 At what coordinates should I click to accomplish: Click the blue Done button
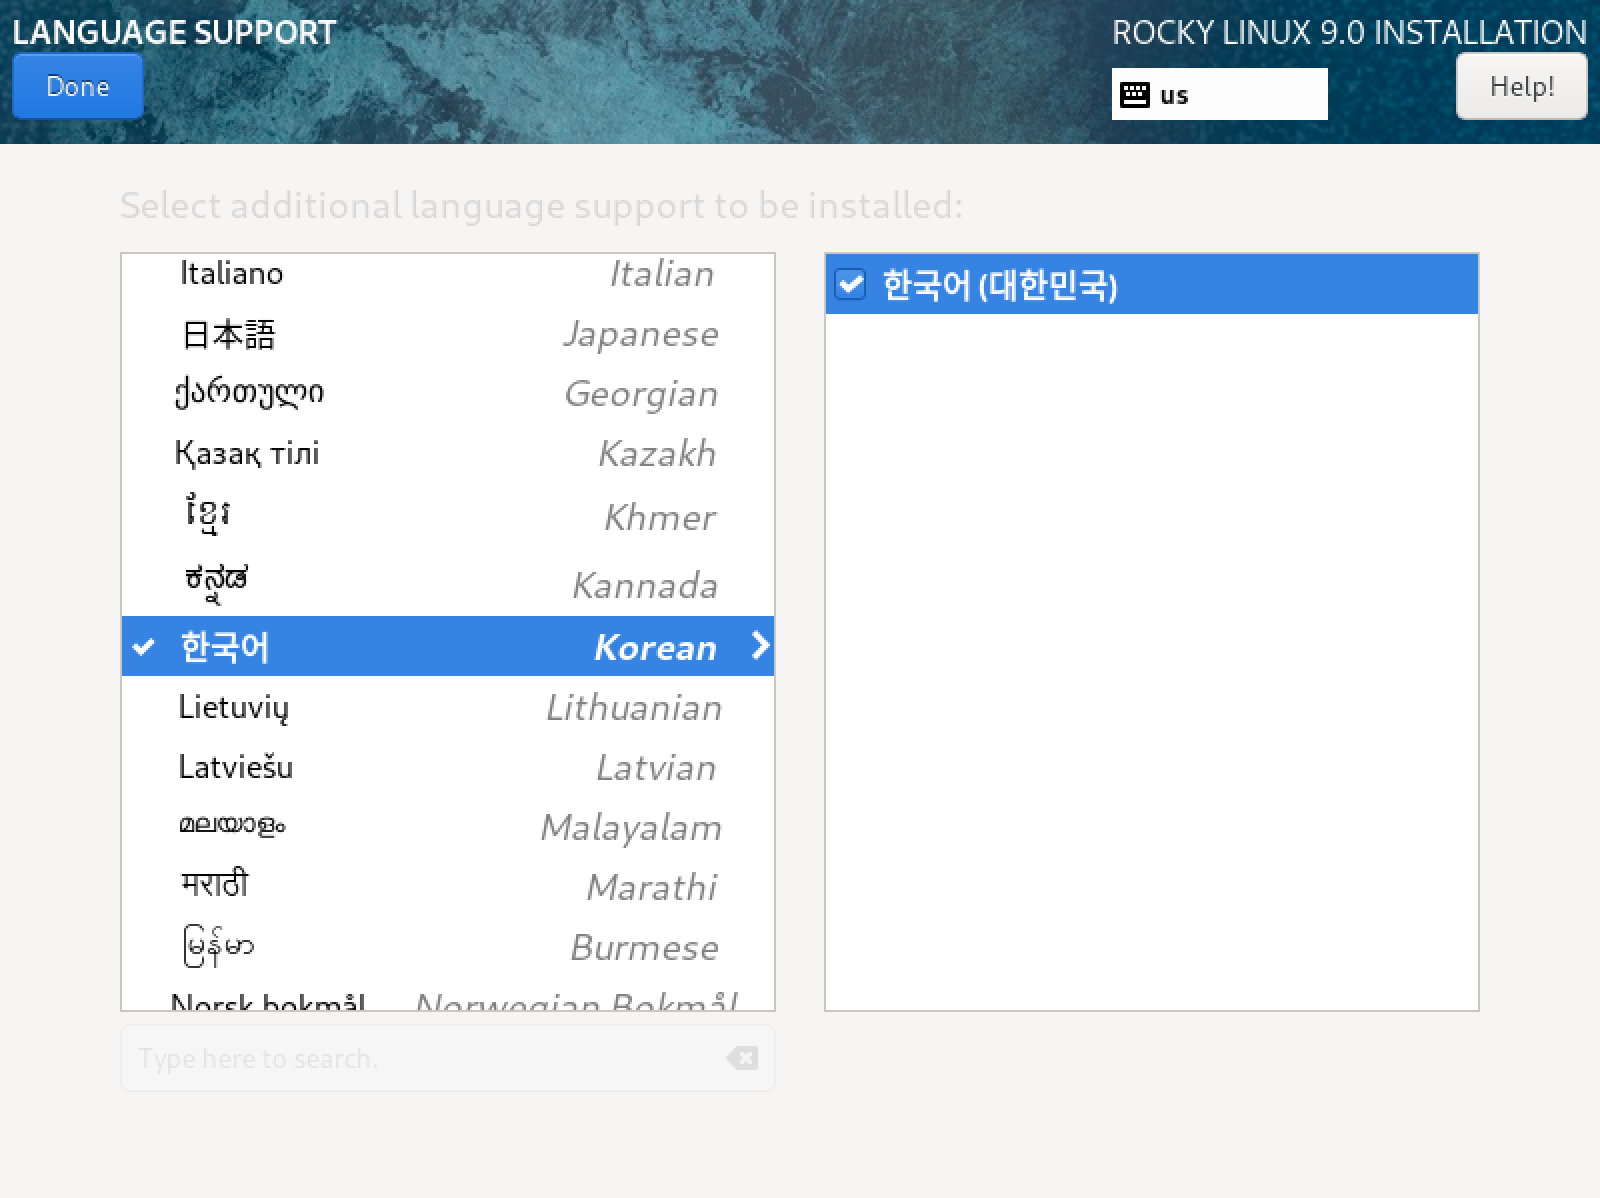[x=77, y=86]
